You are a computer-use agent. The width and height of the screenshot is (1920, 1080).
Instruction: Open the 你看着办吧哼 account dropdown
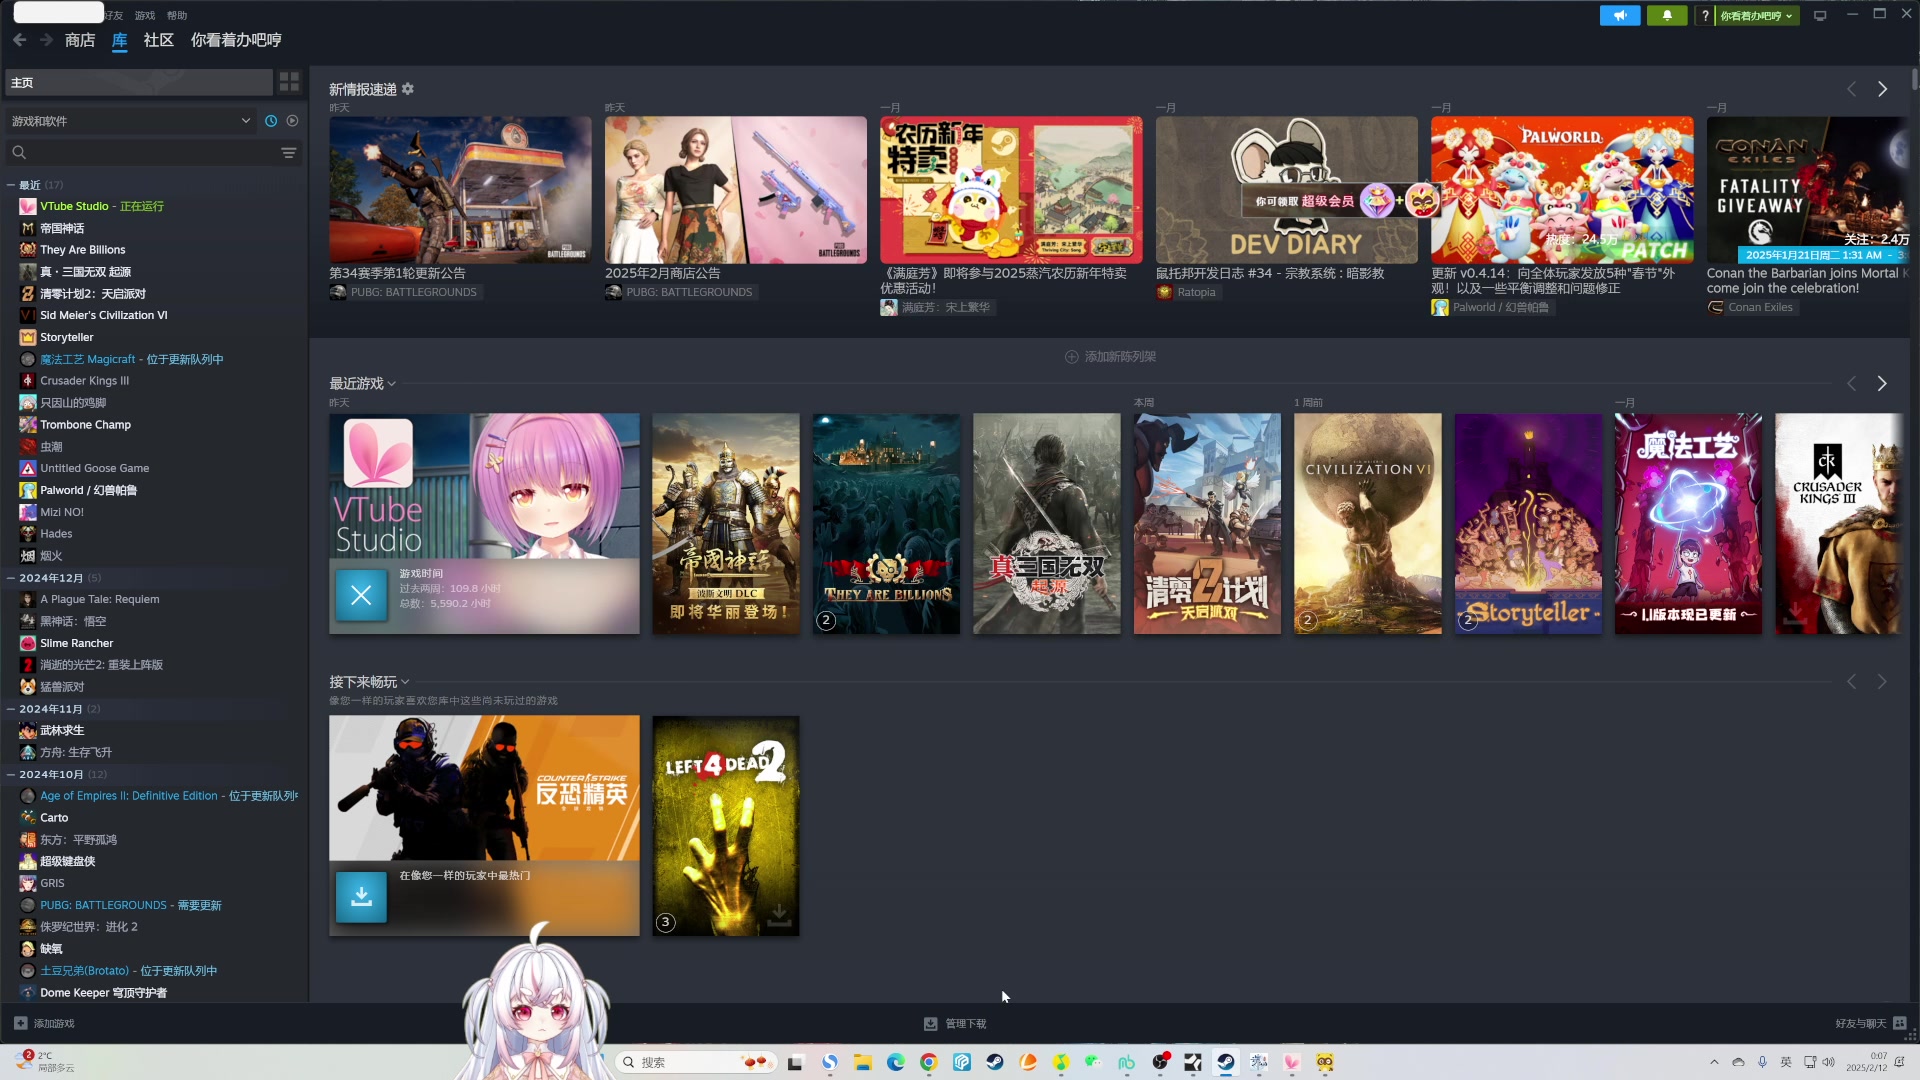pos(1757,15)
